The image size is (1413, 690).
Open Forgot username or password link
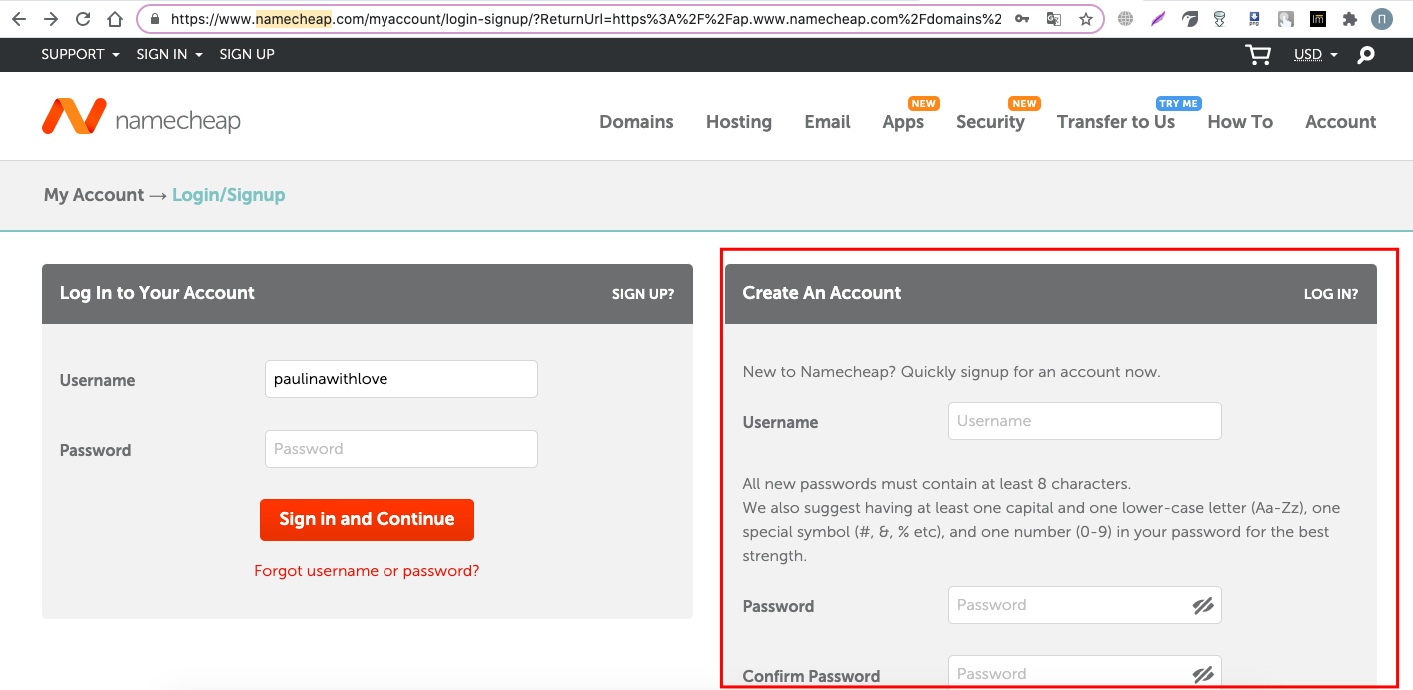click(x=367, y=571)
